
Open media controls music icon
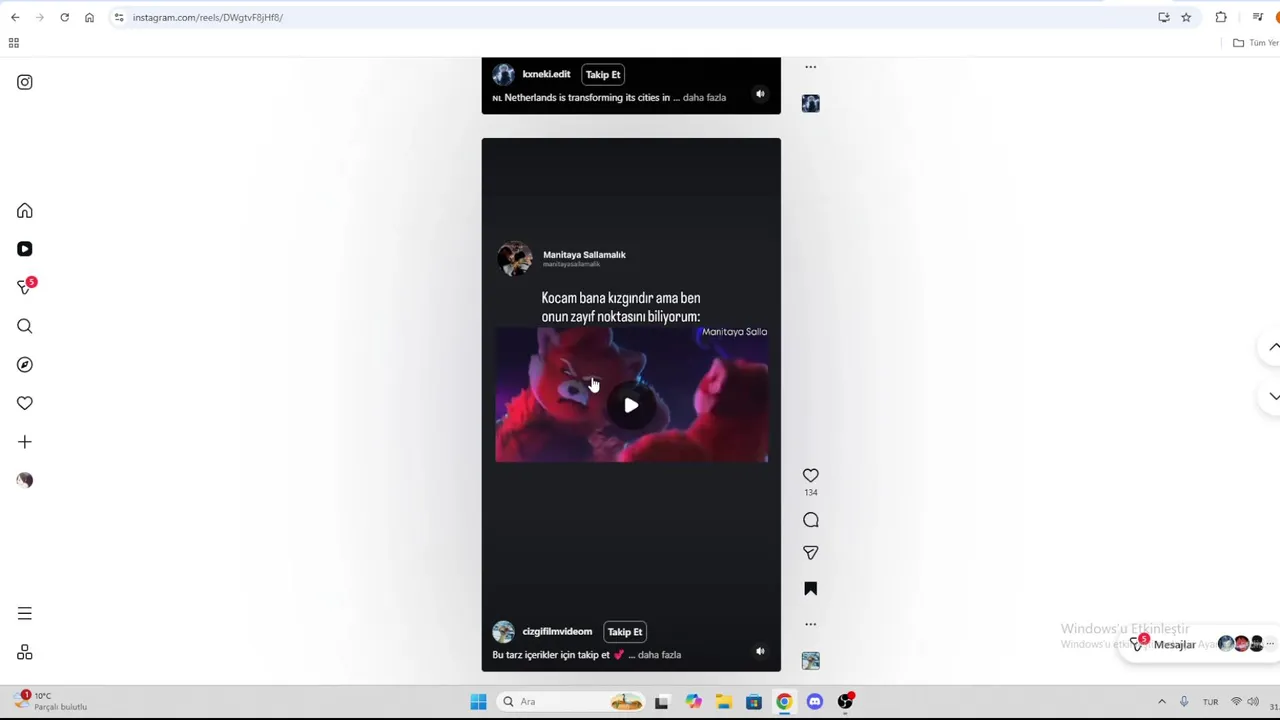[1257, 17]
